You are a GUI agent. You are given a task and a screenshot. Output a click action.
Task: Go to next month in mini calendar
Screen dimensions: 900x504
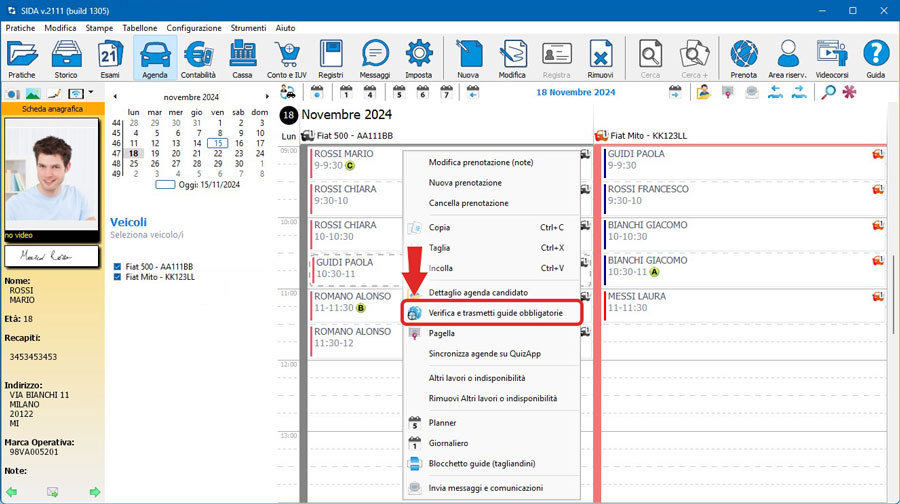(x=264, y=98)
